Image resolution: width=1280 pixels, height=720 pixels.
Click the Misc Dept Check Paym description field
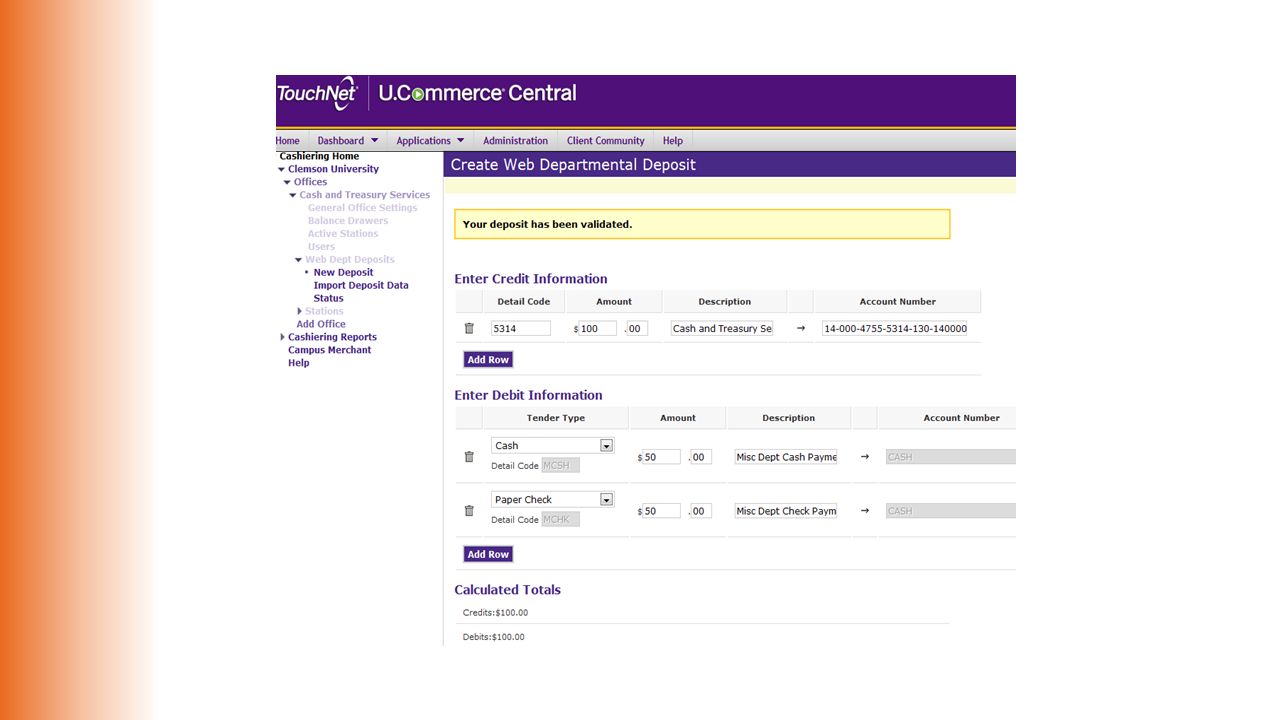point(786,511)
